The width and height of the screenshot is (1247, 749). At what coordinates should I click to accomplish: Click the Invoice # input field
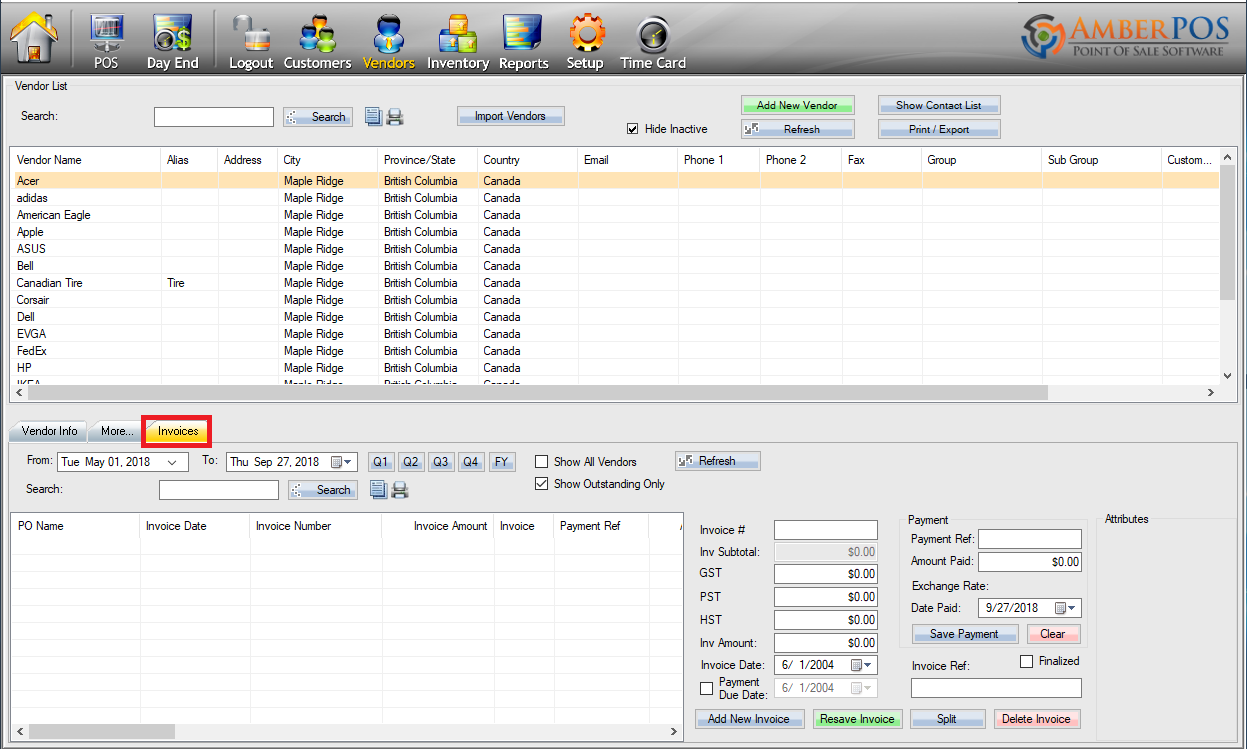(826, 530)
